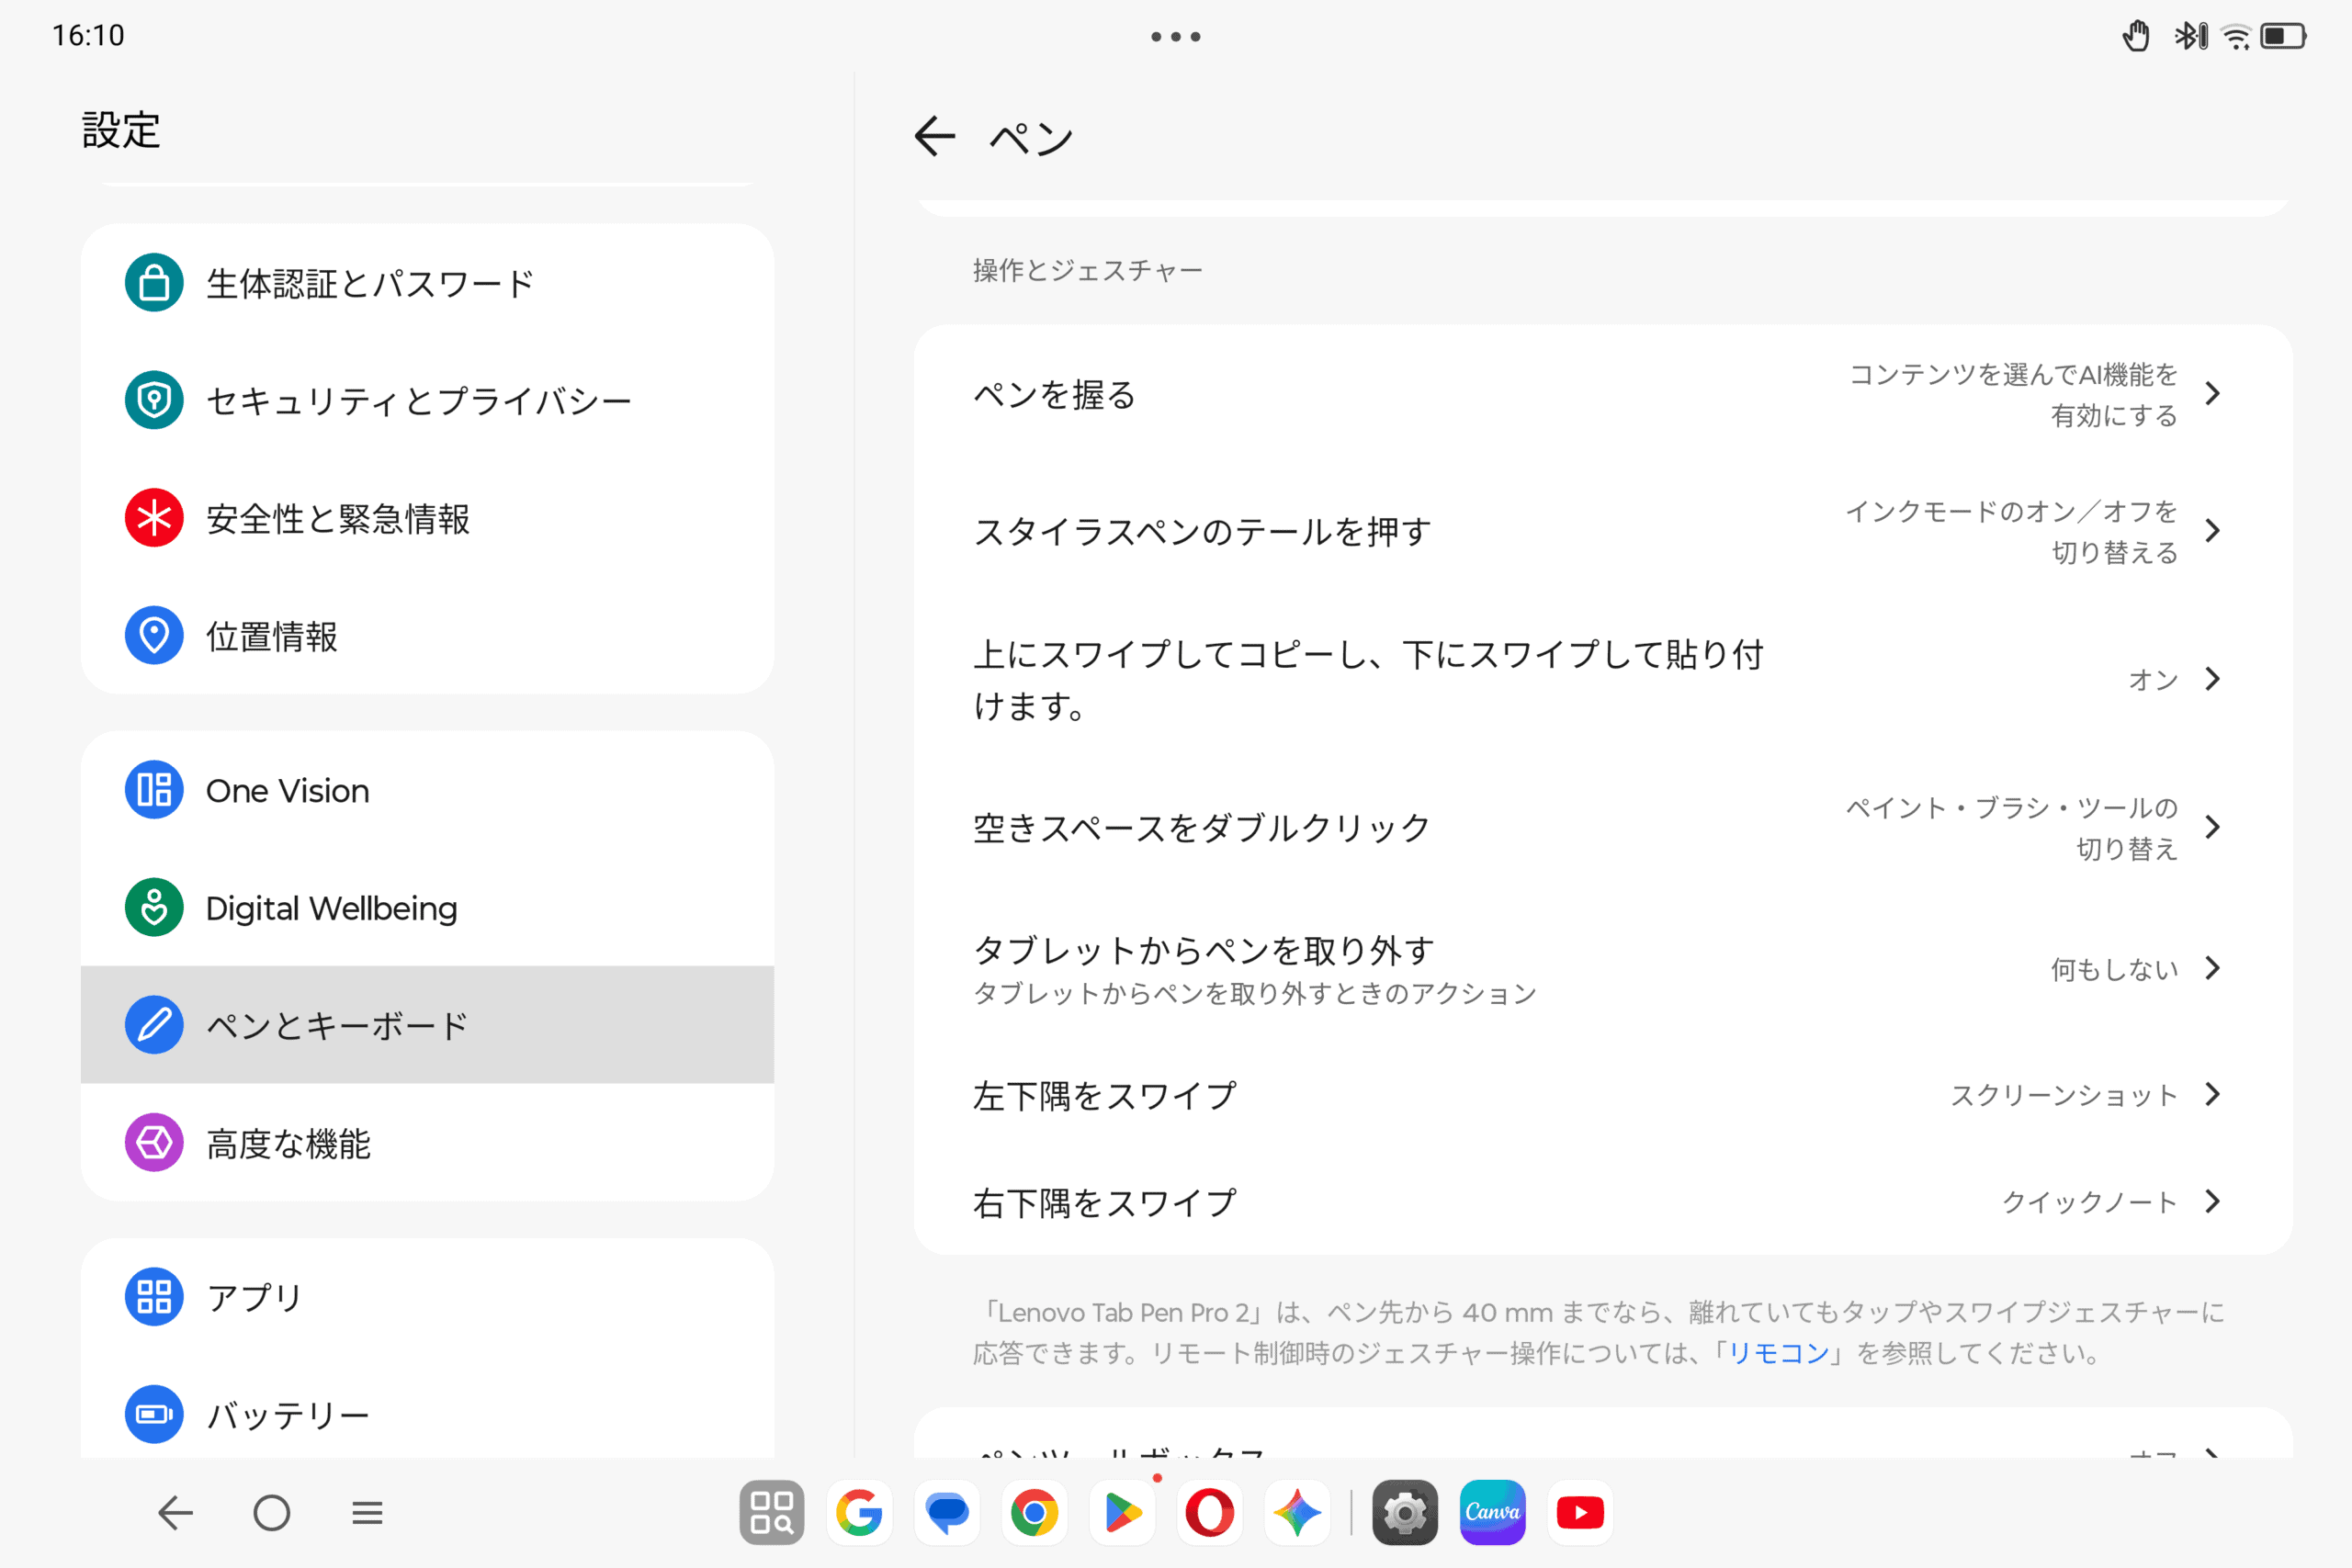This screenshot has height=1568, width=2352.
Task: Launch Opera browser from the dock
Action: [1209, 1512]
